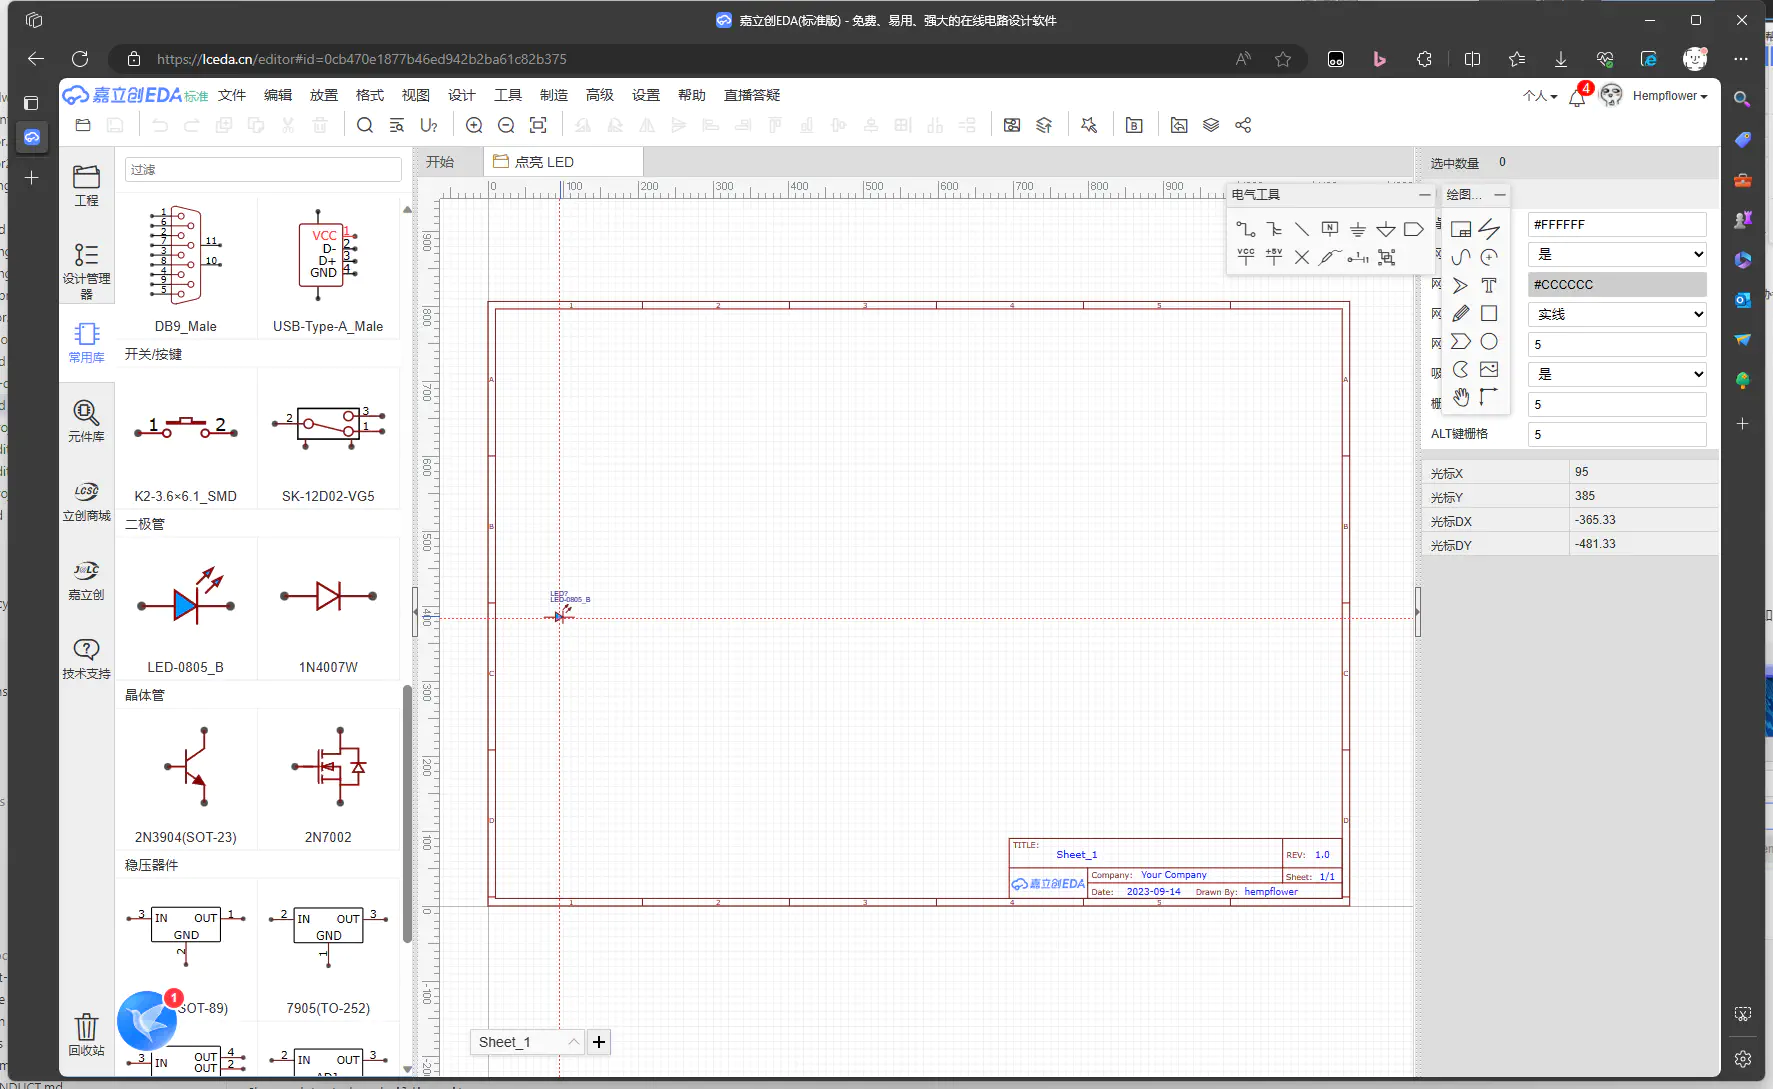Open the component library sidebar panel
This screenshot has height=1089, width=1773.
[86, 421]
